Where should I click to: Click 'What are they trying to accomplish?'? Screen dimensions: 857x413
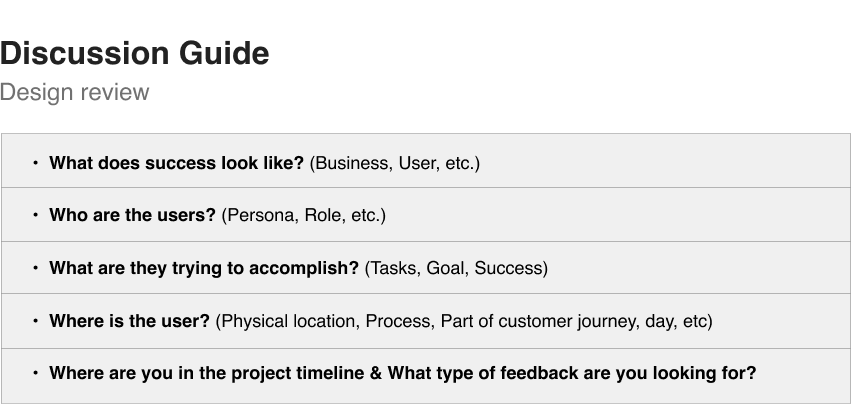[204, 268]
